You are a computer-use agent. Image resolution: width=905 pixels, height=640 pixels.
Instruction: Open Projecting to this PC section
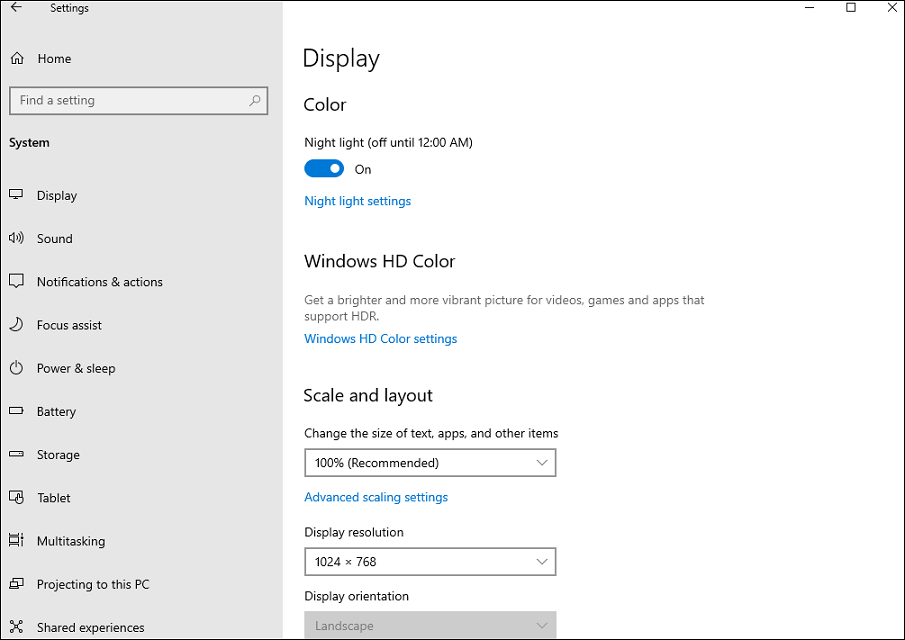coord(93,584)
